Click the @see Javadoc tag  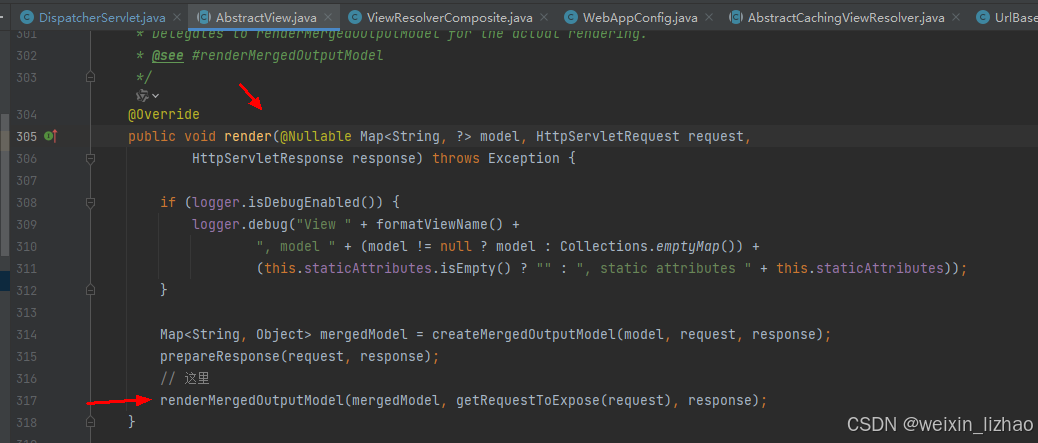167,56
